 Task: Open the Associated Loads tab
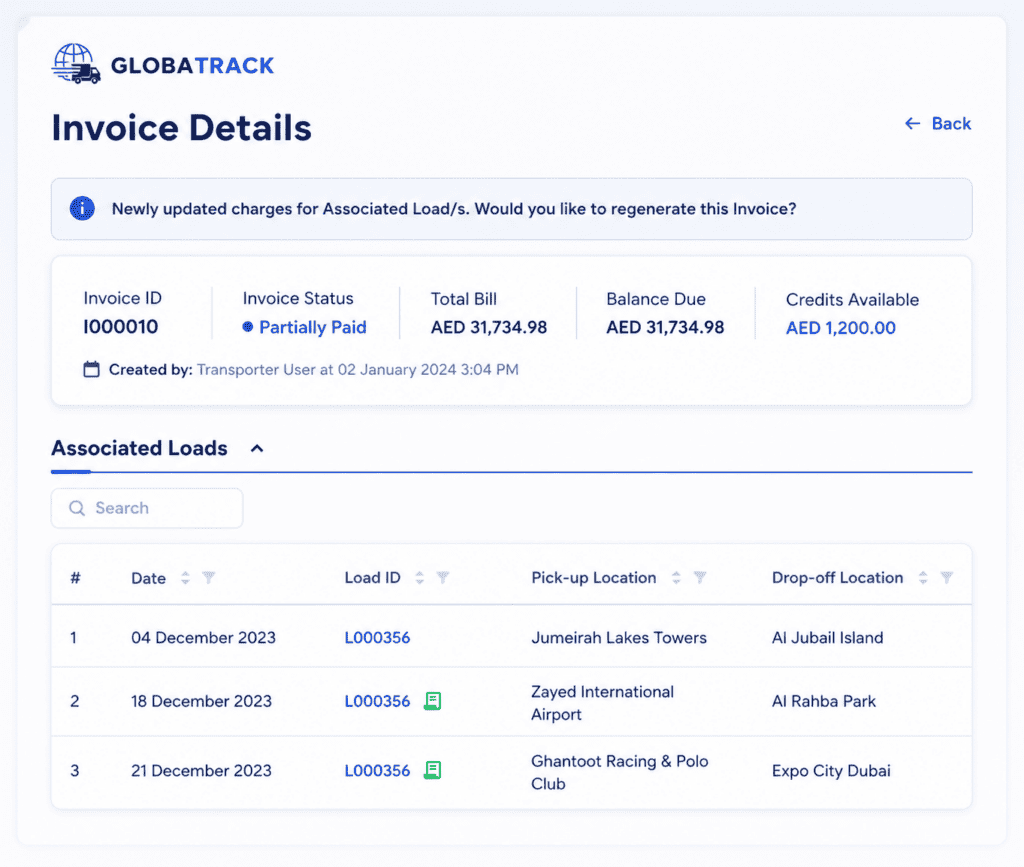click(140, 449)
